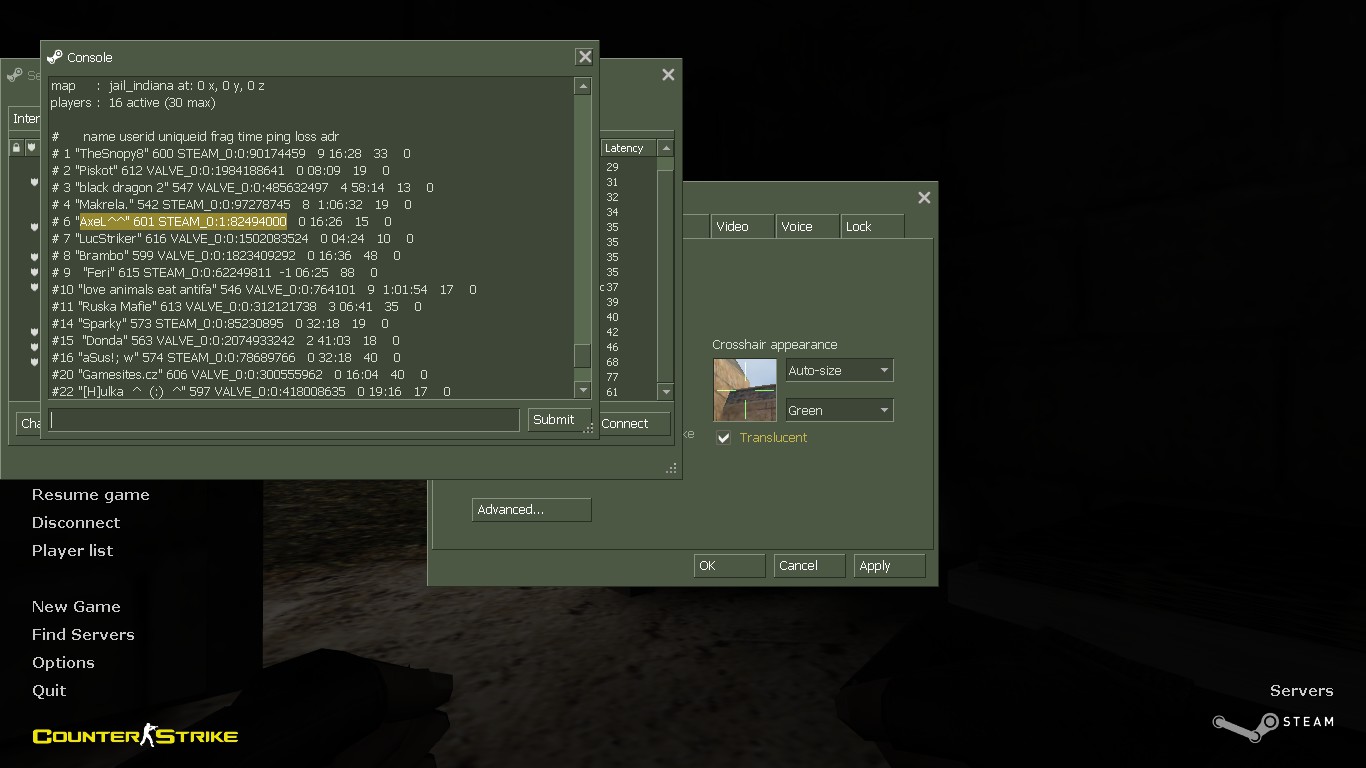Apply the options changes
Image resolution: width=1366 pixels, height=768 pixels.
890,566
